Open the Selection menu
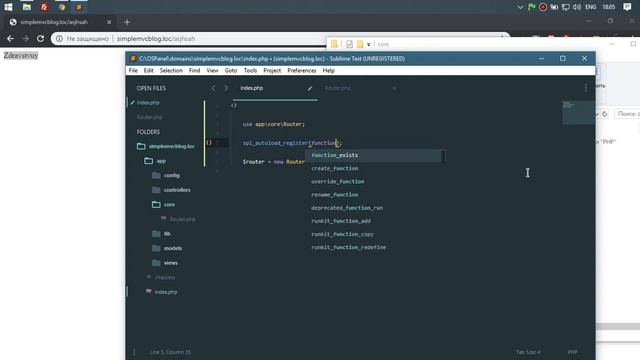640x360 pixels. [171, 71]
